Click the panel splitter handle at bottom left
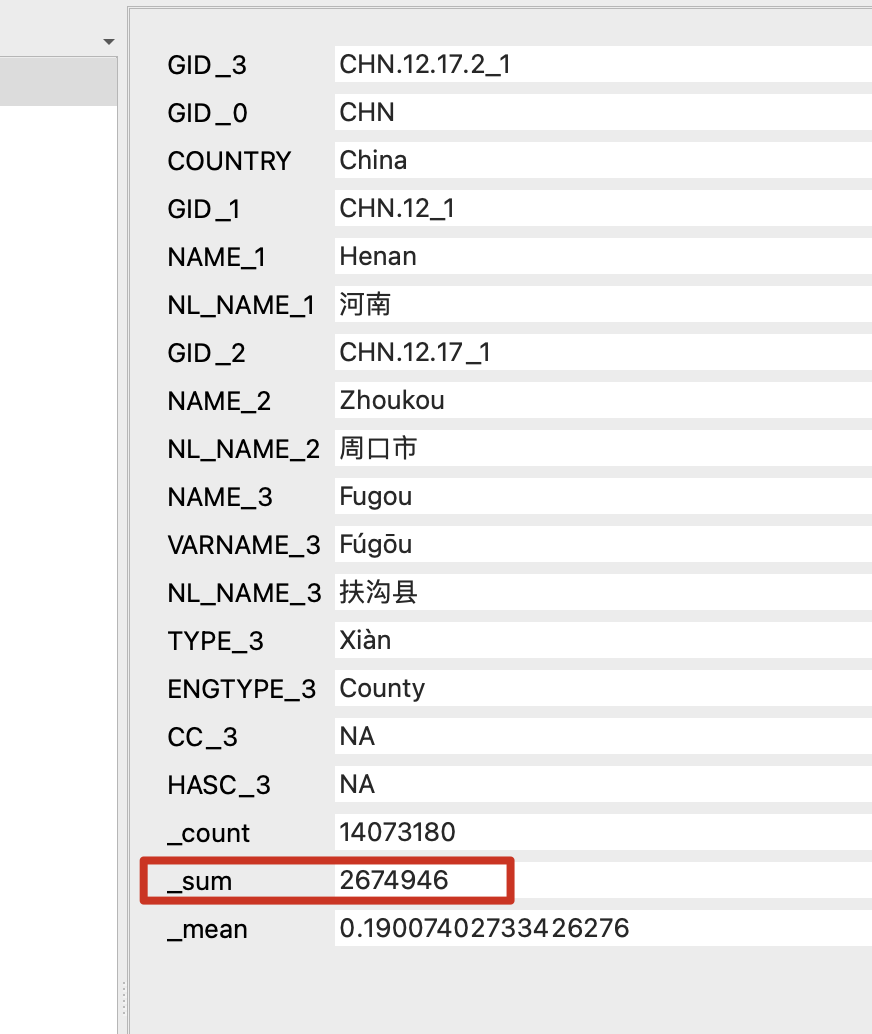This screenshot has height=1034, width=872. (x=123, y=997)
